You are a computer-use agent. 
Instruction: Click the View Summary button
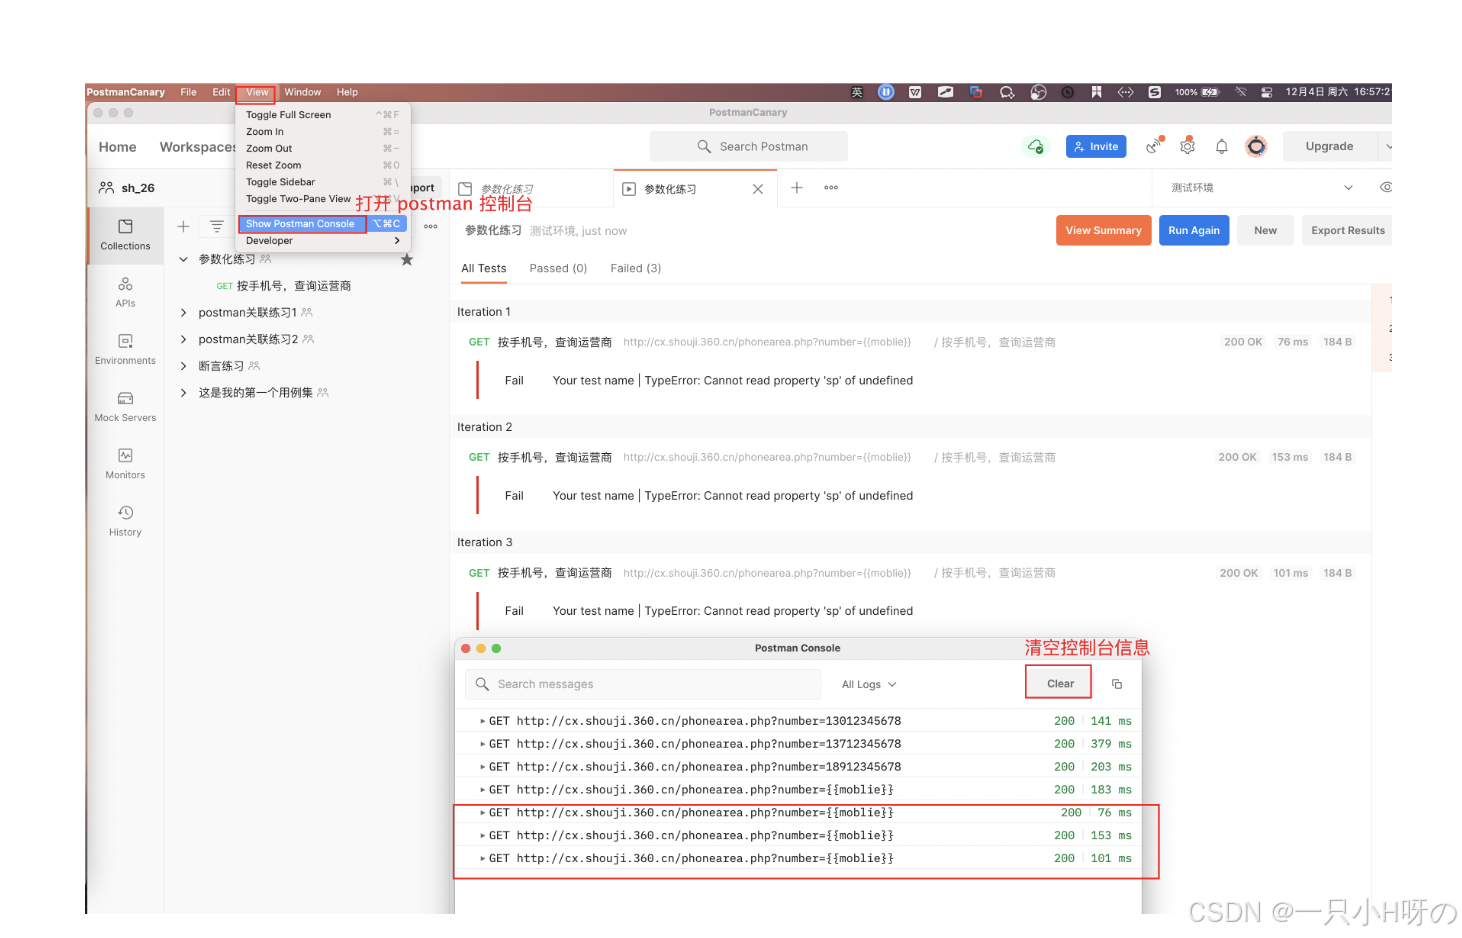click(x=1103, y=230)
